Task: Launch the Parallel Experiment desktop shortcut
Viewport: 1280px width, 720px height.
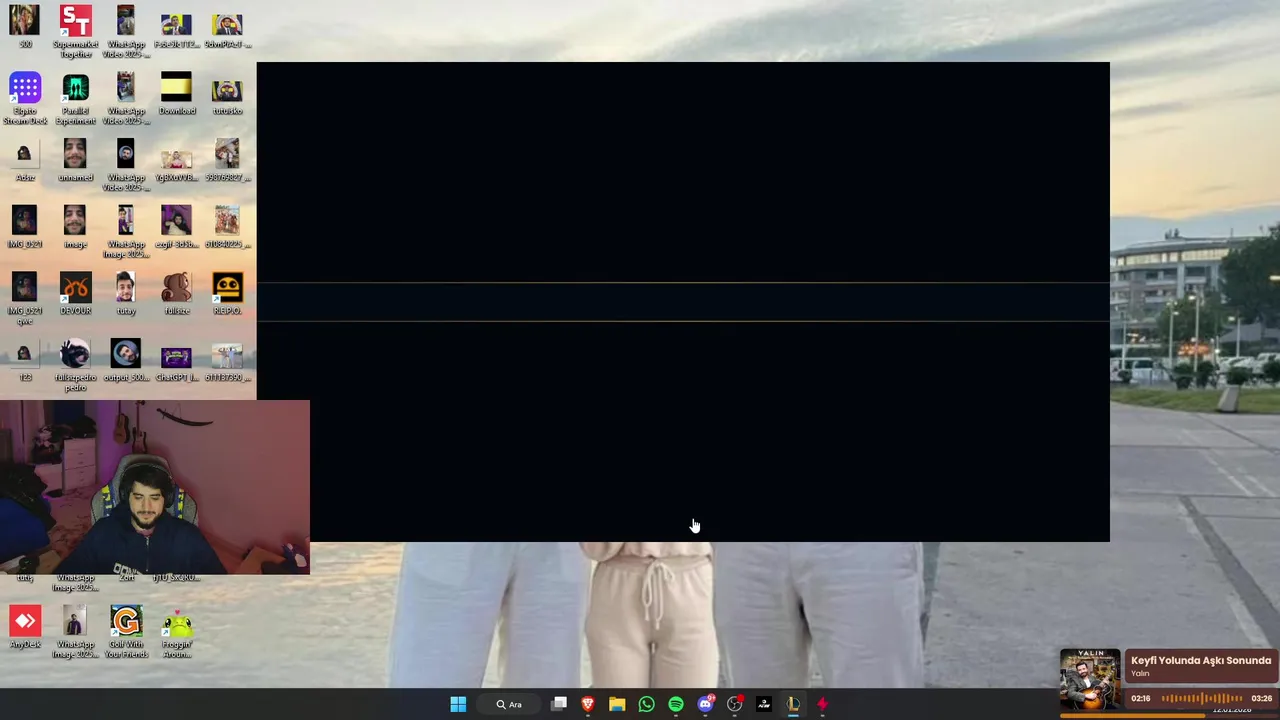Action: [75, 98]
